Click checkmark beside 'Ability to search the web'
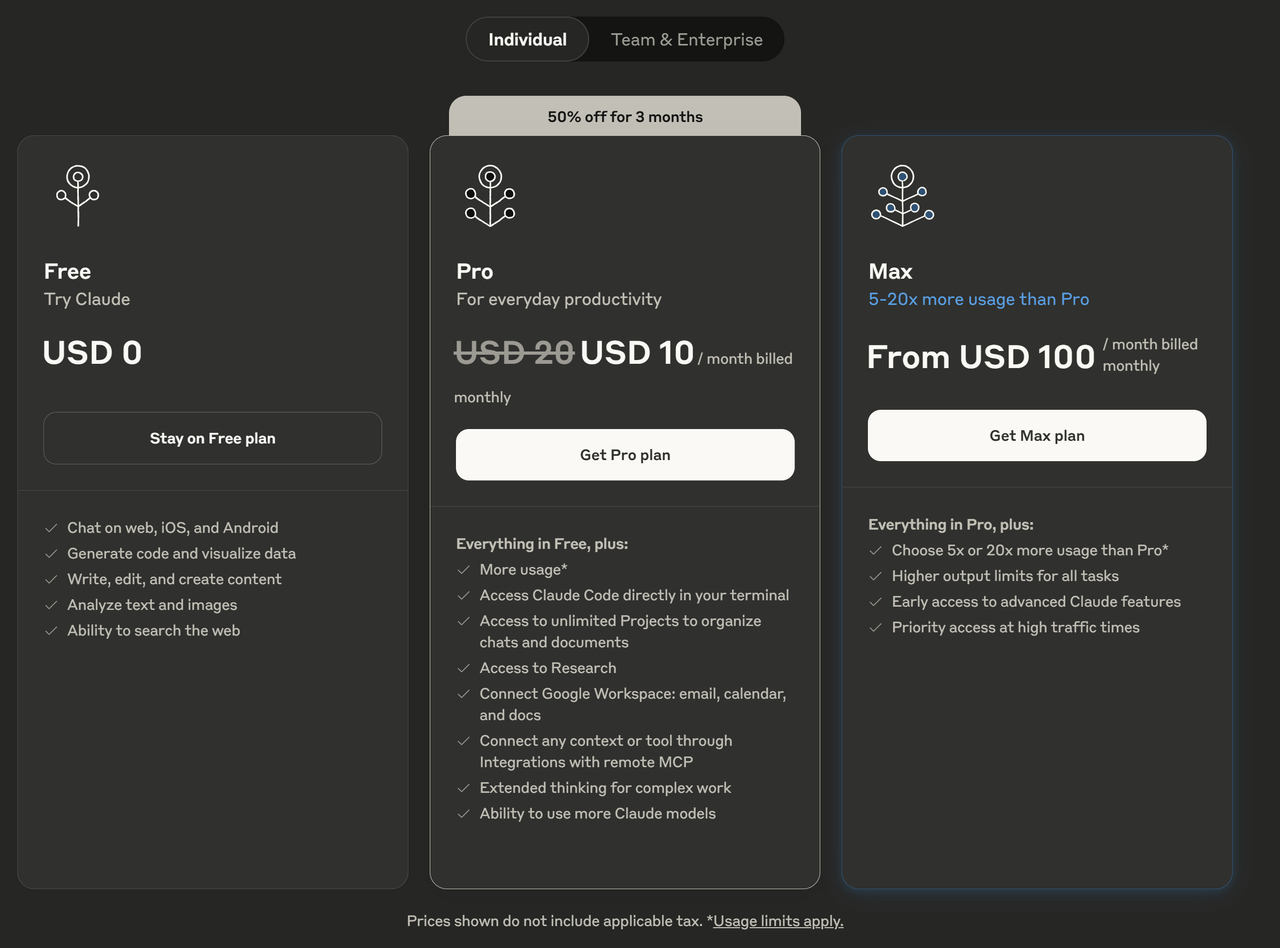 tap(51, 631)
